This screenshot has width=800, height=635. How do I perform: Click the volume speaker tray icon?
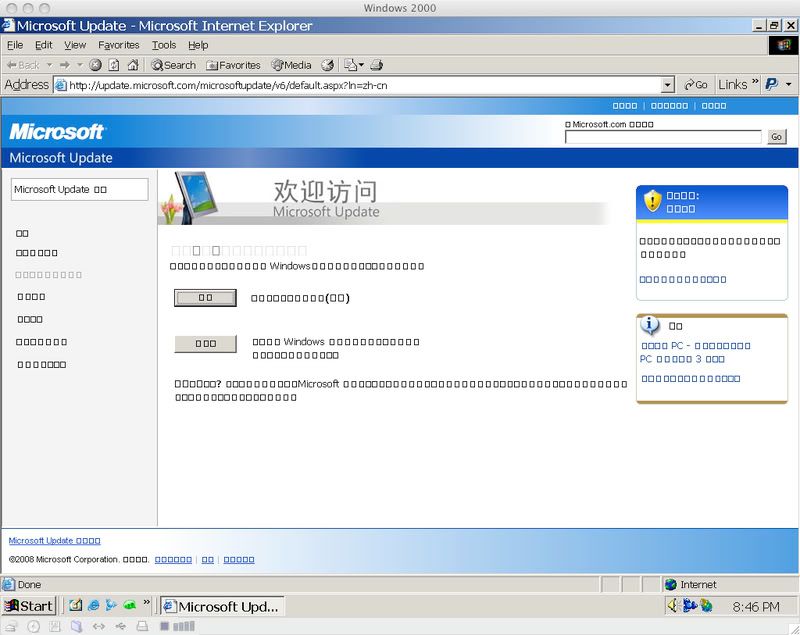click(673, 605)
